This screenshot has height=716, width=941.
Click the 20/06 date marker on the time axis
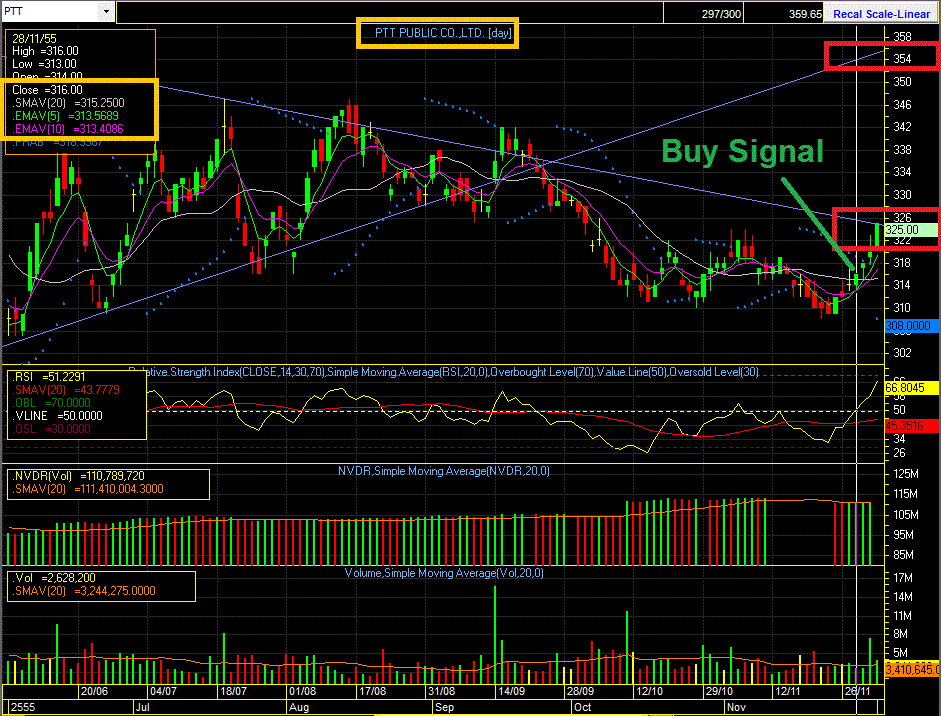pos(94,691)
